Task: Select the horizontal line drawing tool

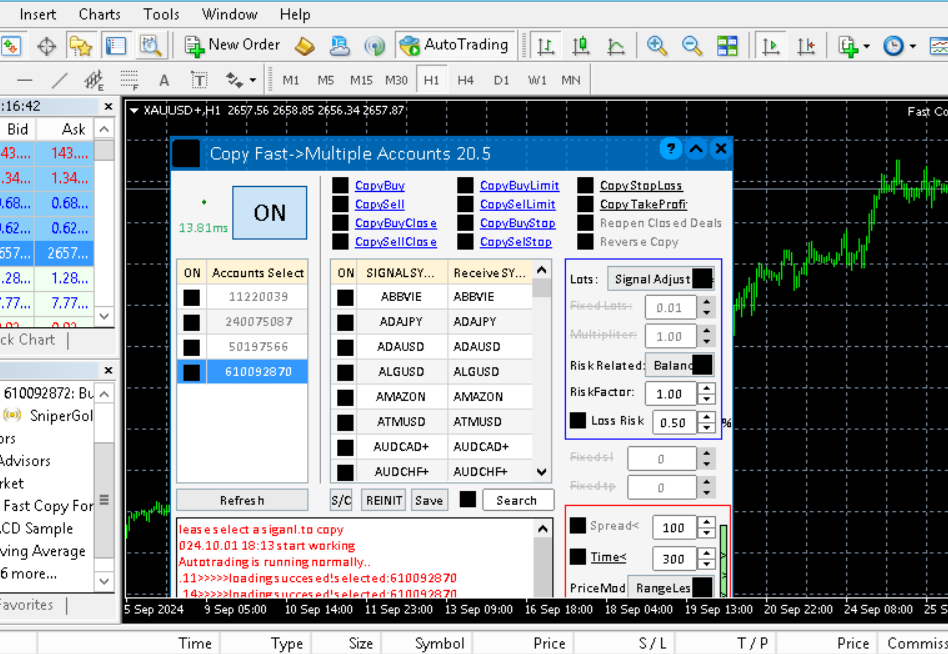Action: point(25,80)
